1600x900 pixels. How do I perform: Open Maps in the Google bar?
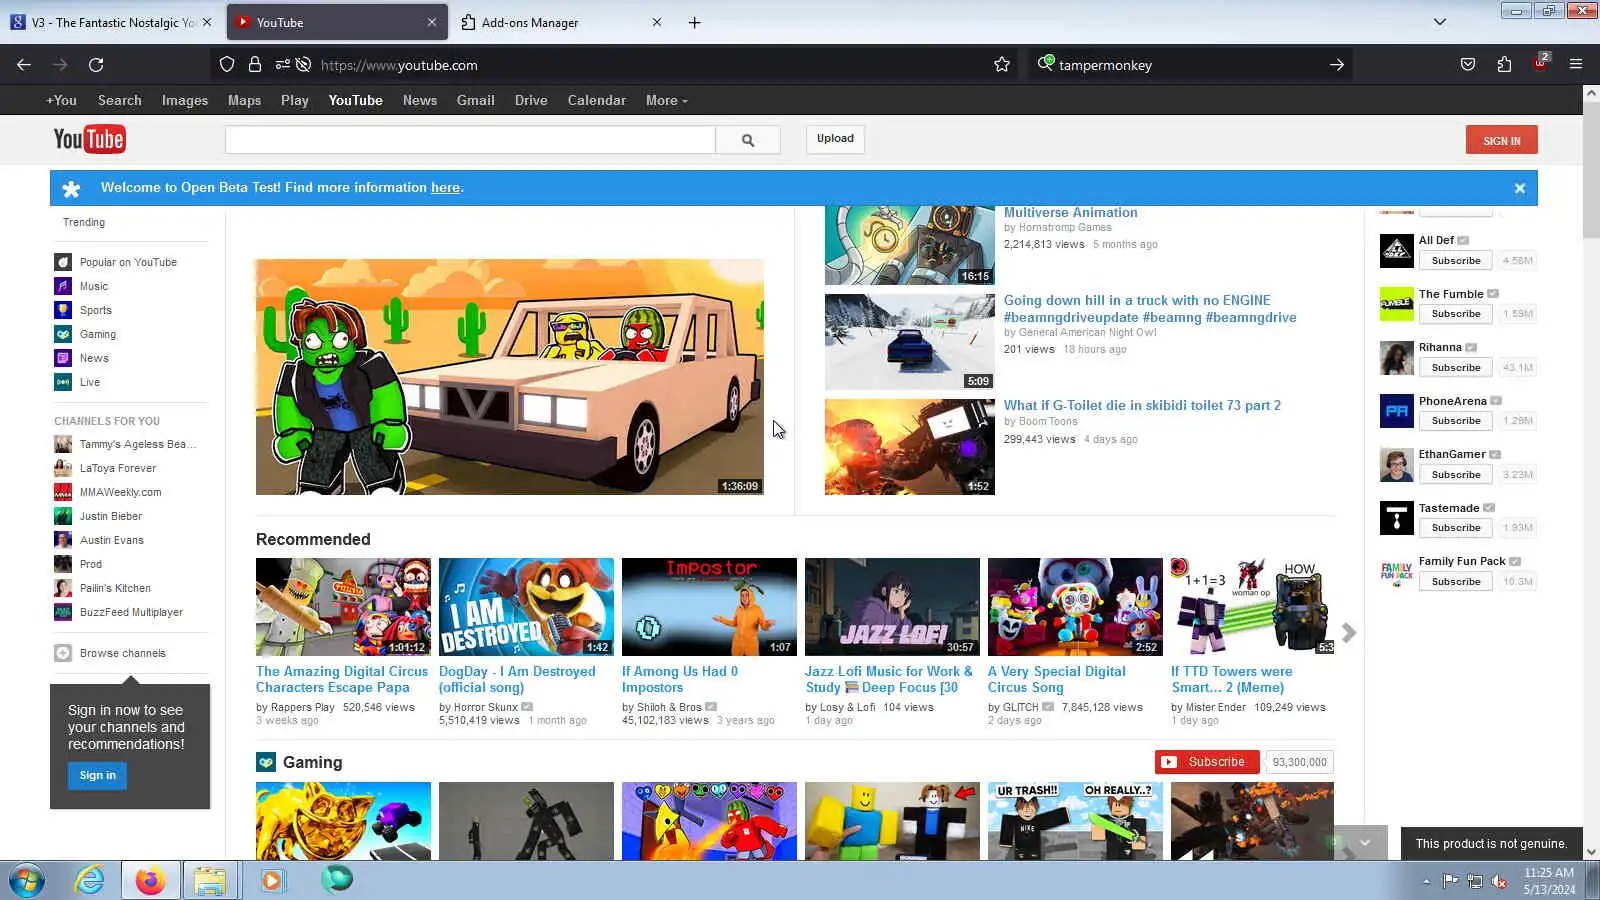coord(244,100)
